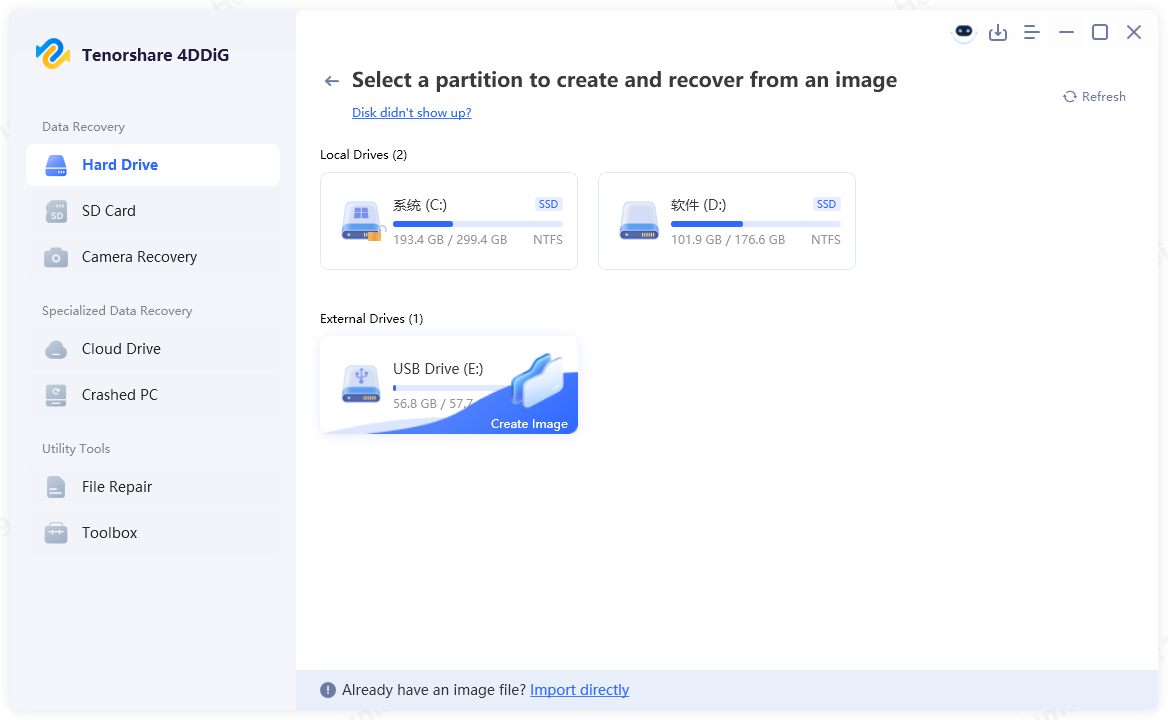Click Create Image on the USB drive
The width and height of the screenshot is (1168, 720).
(529, 423)
